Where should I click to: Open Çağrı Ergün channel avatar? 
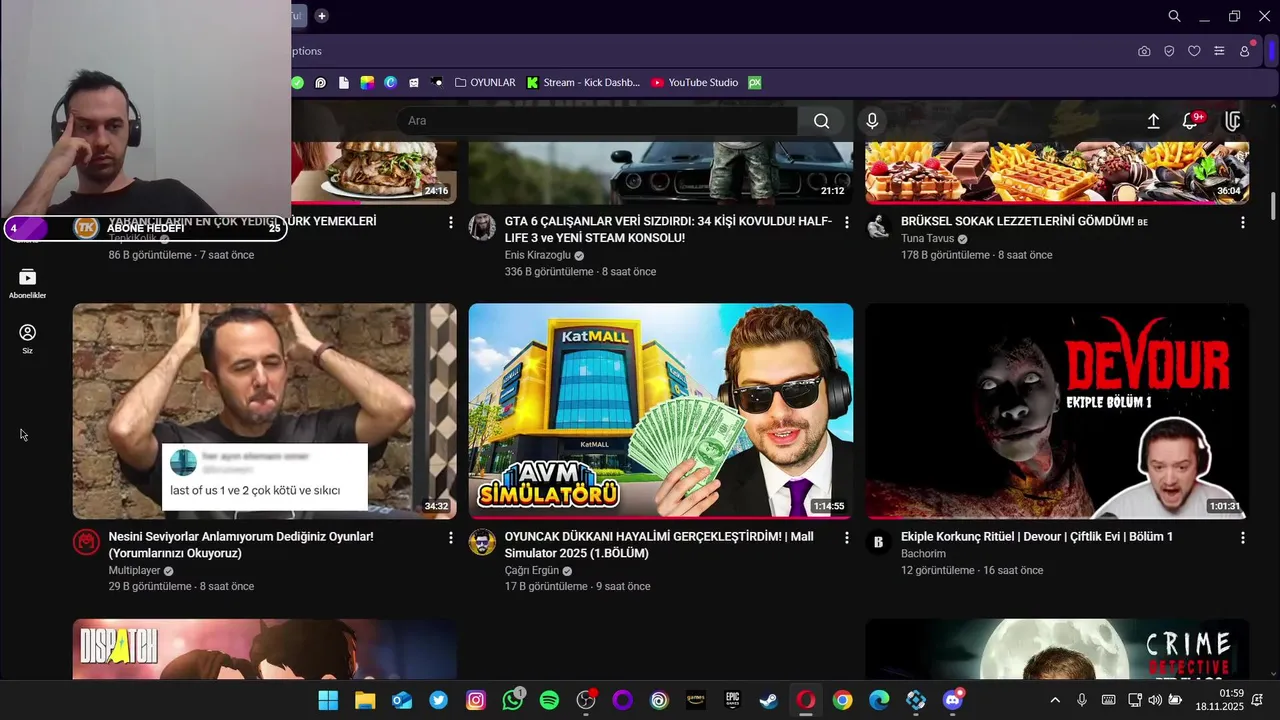(482, 543)
